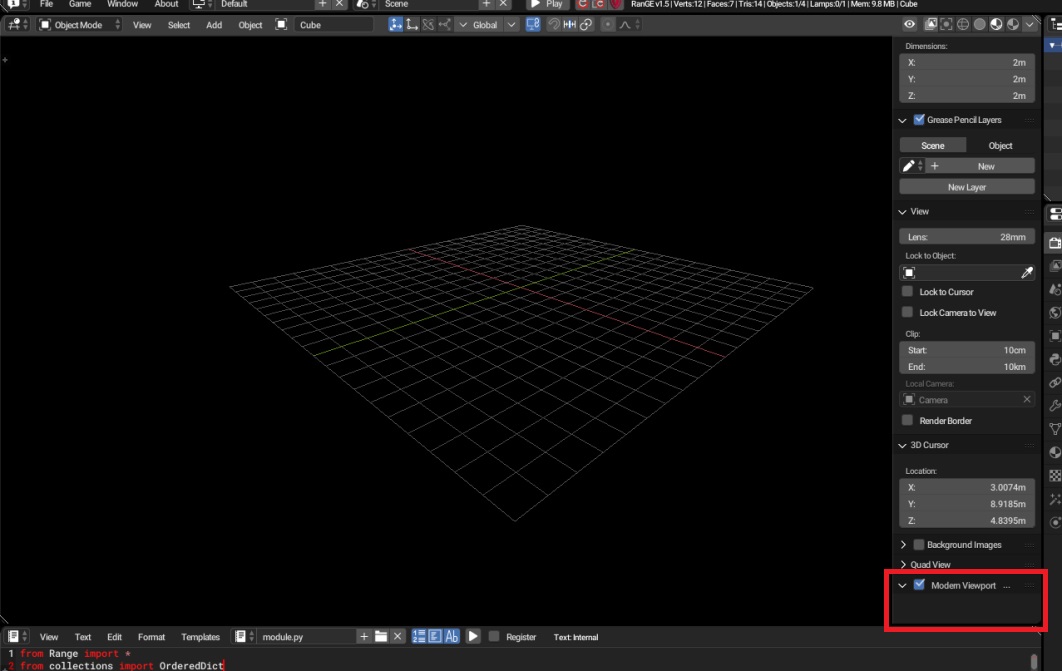
Task: Adjust Clip End 10km field
Action: pyautogui.click(x=967, y=366)
